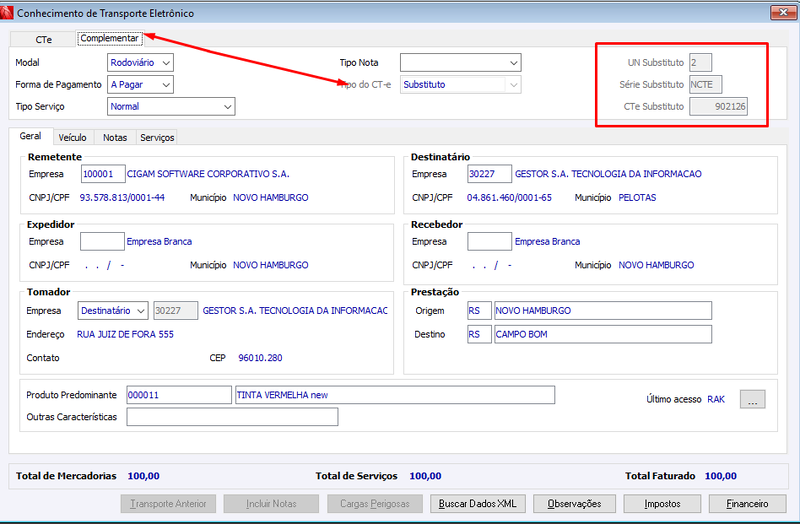This screenshot has width=800, height=524.
Task: Click the CTe Substituto field 902126
Action: [718, 107]
